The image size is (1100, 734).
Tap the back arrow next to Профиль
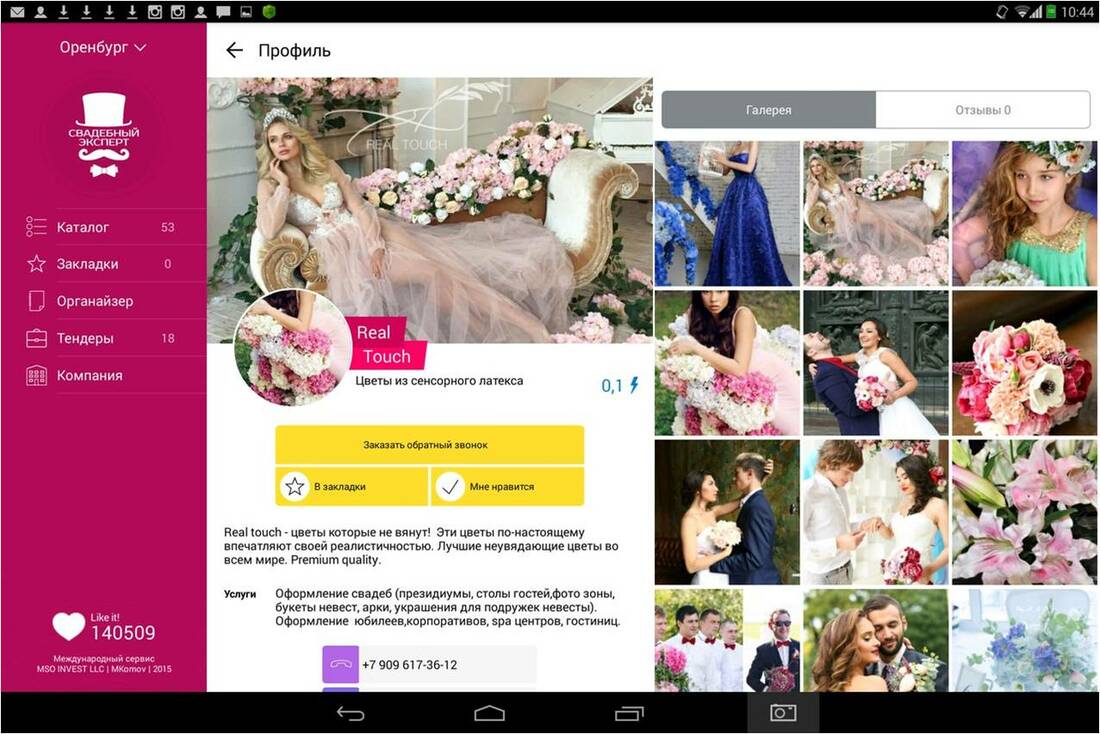pyautogui.click(x=234, y=51)
